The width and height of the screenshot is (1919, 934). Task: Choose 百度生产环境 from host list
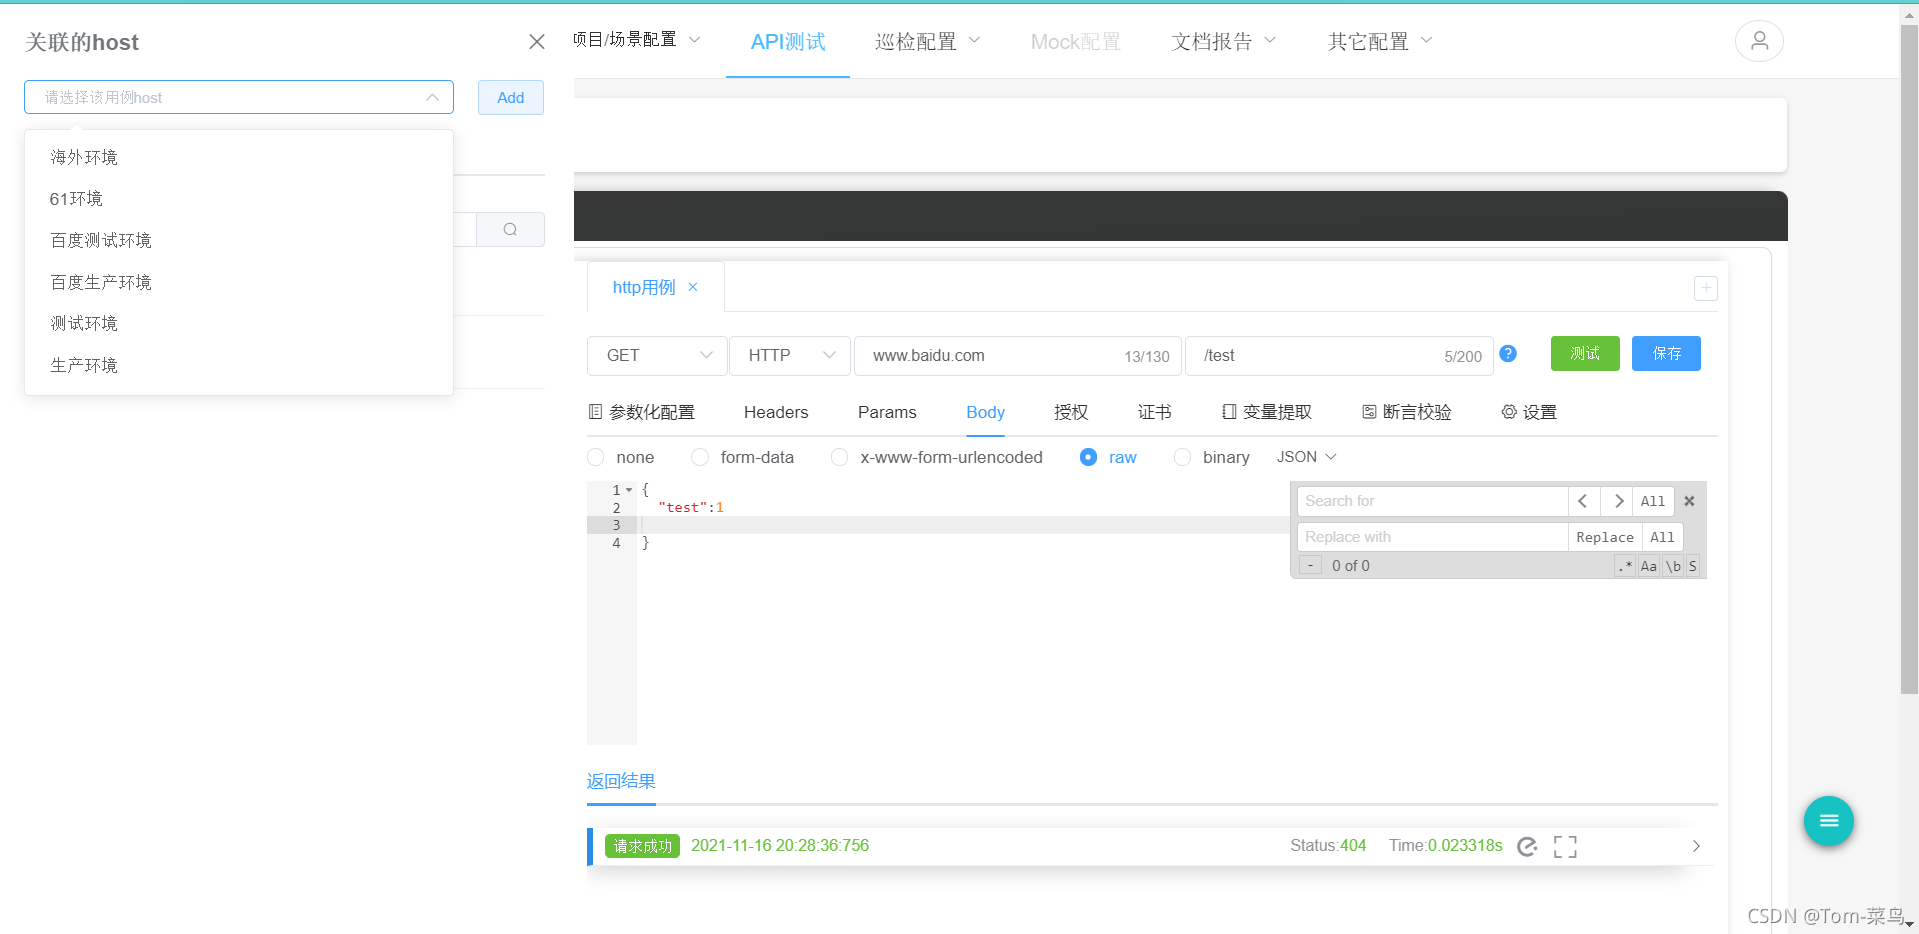[x=239, y=282]
